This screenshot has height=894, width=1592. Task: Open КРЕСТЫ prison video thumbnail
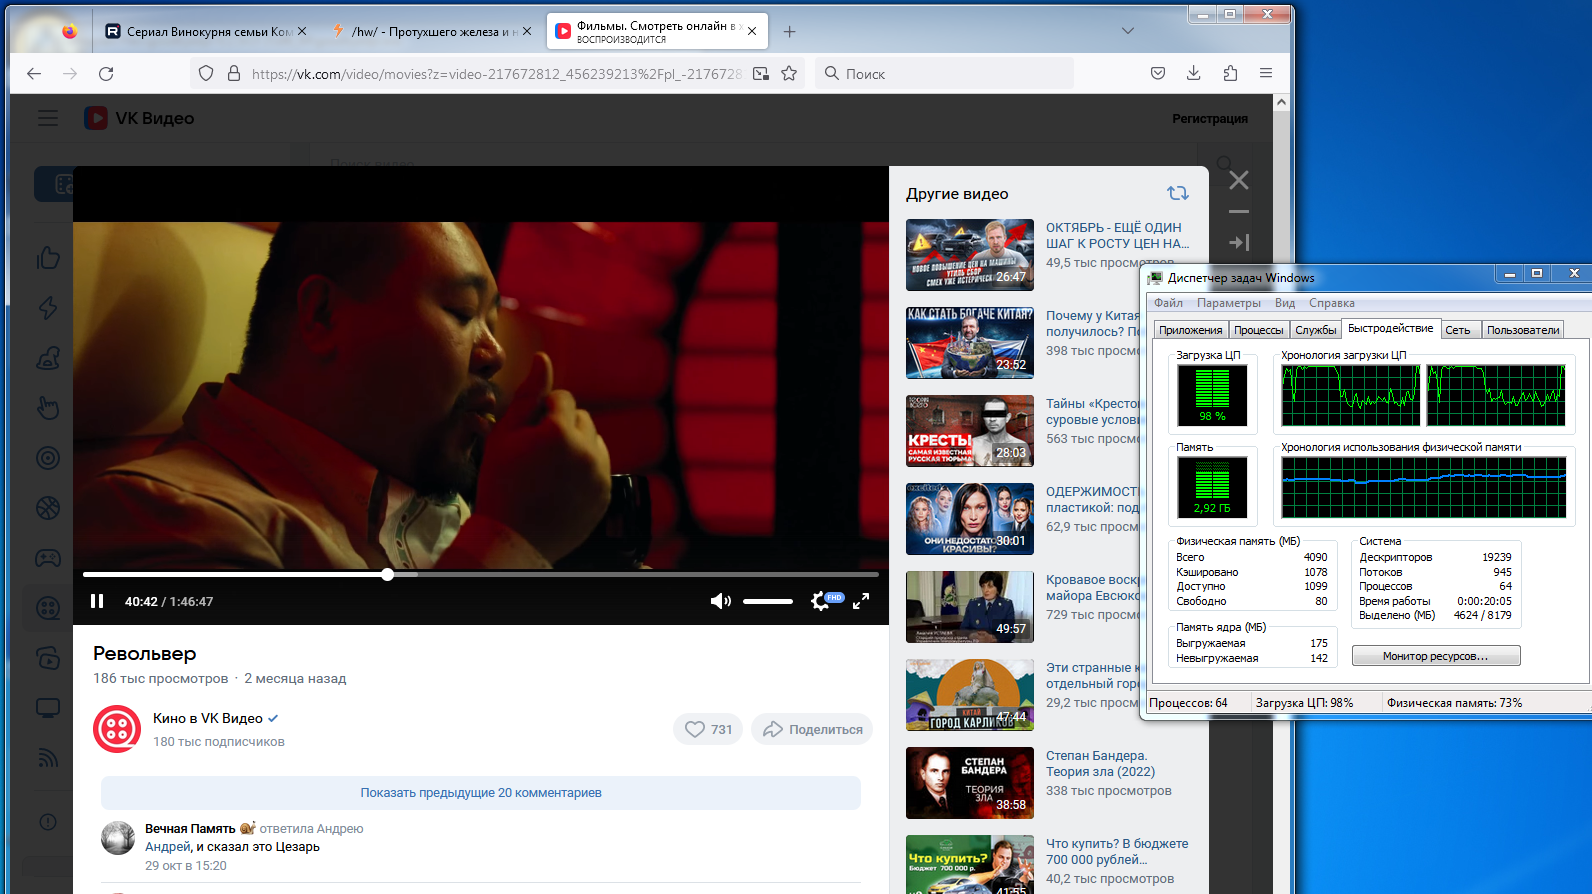[970, 431]
